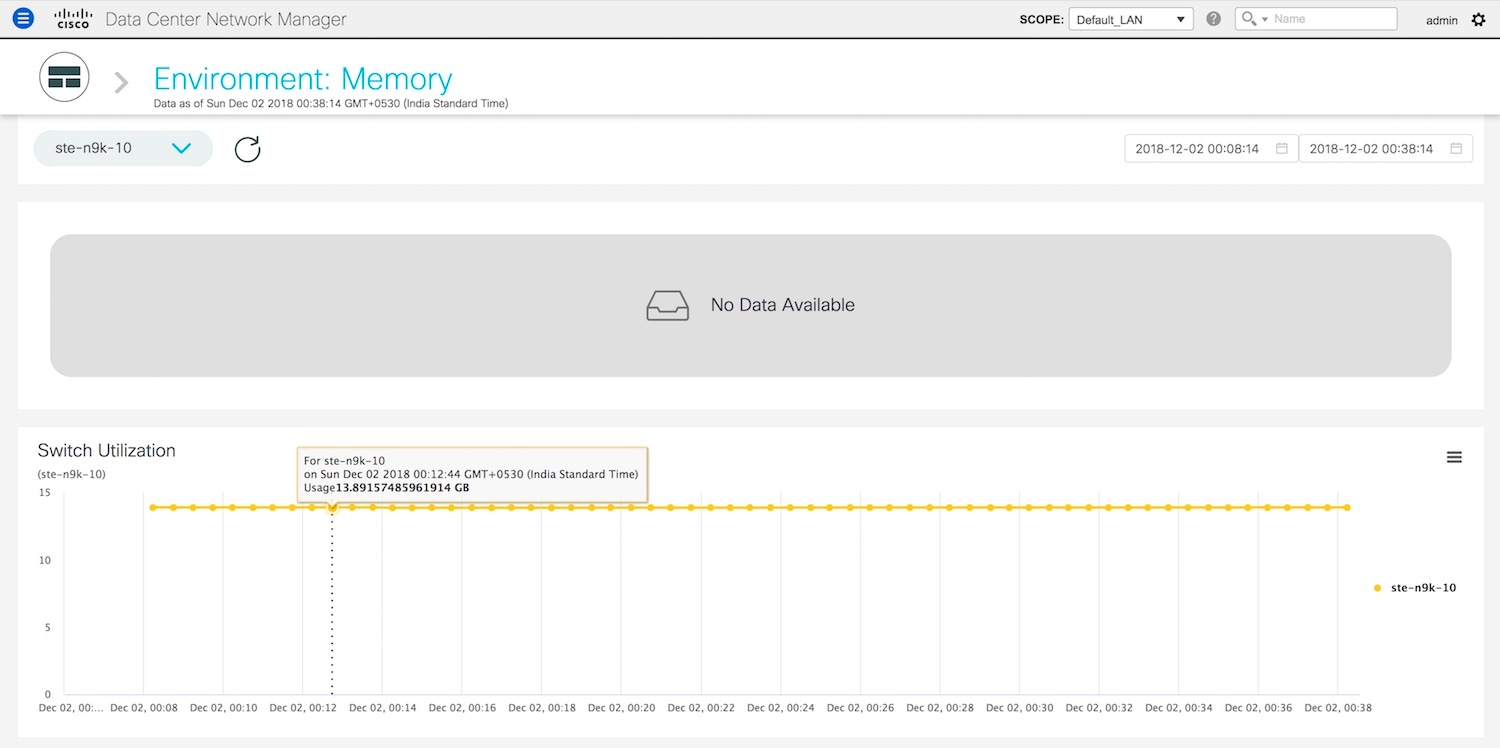This screenshot has width=1500, height=748.
Task: Click the last data point on the chart line
Action: coord(1347,508)
